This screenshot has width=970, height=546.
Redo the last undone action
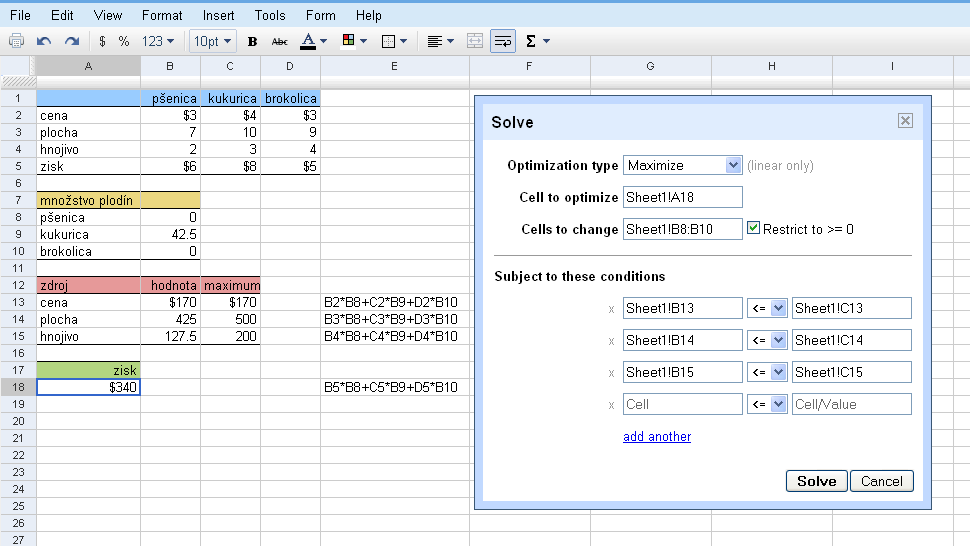[71, 41]
